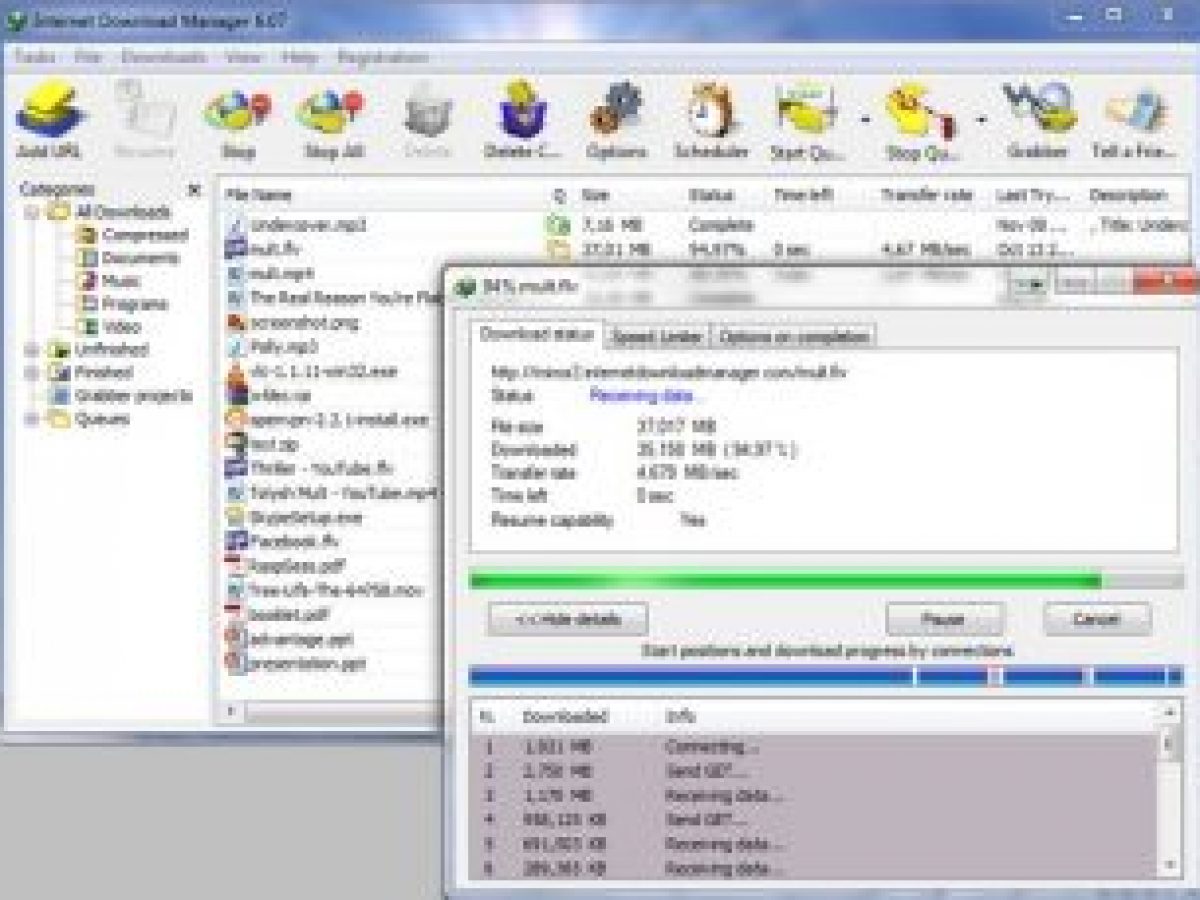Viewport: 1200px width, 900px height.
Task: Expand the Unfinished tree node
Action: [31, 350]
